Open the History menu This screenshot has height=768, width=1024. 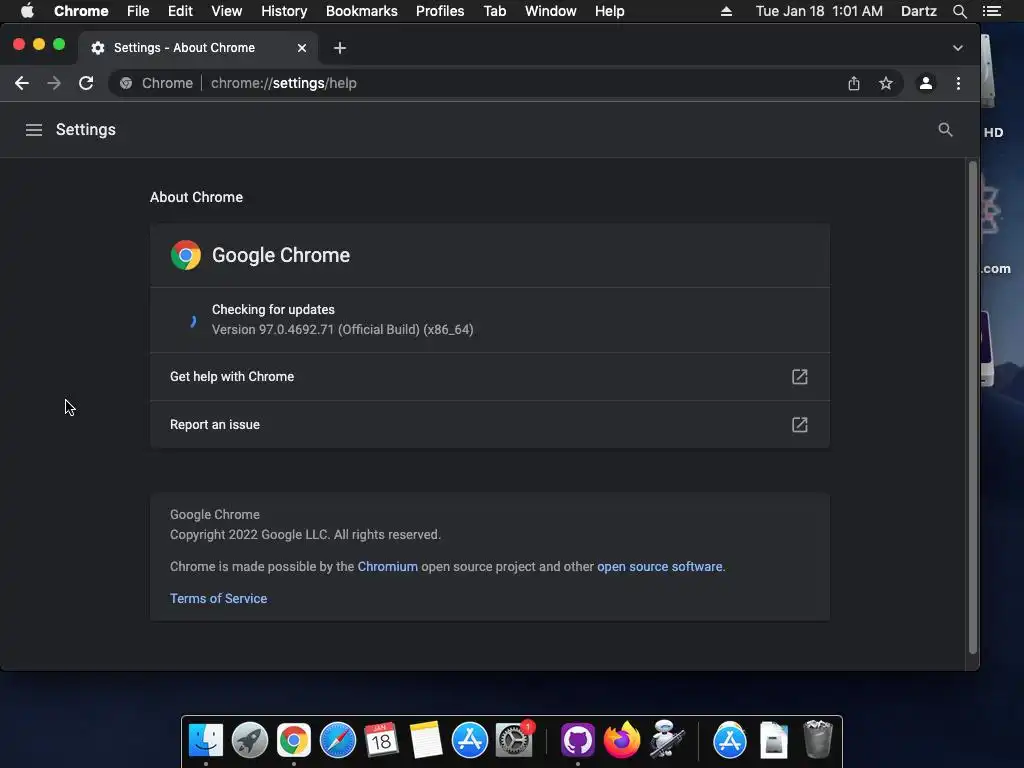(x=283, y=11)
